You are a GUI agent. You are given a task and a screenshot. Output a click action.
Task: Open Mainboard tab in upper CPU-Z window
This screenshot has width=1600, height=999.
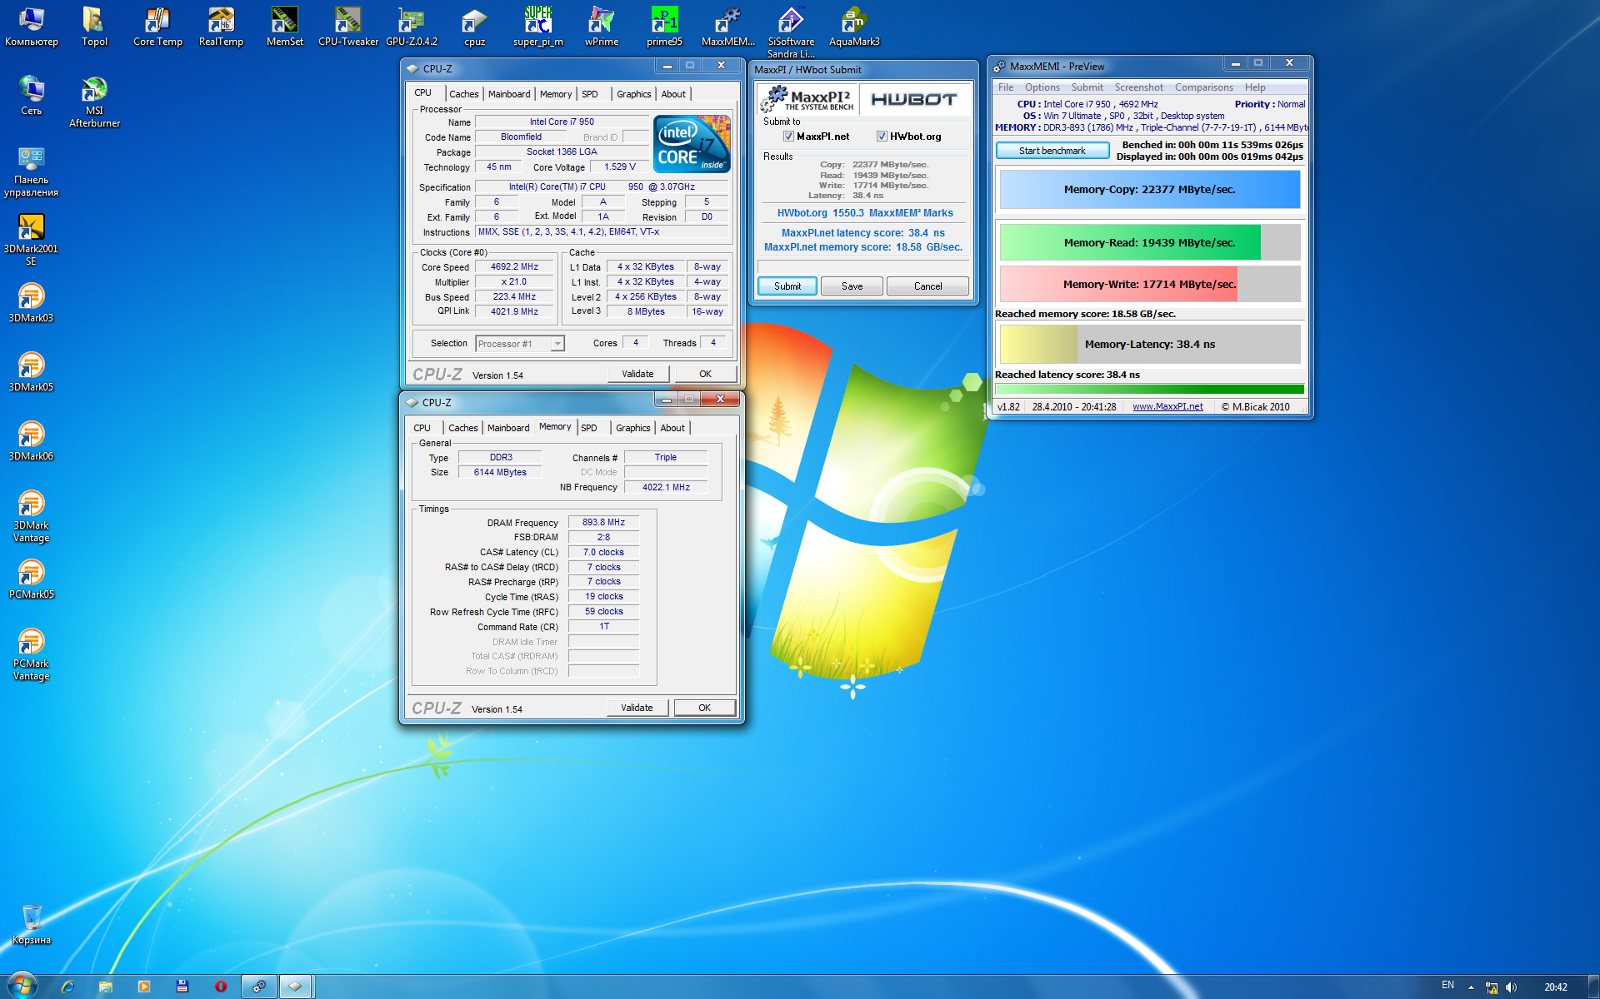pyautogui.click(x=509, y=94)
